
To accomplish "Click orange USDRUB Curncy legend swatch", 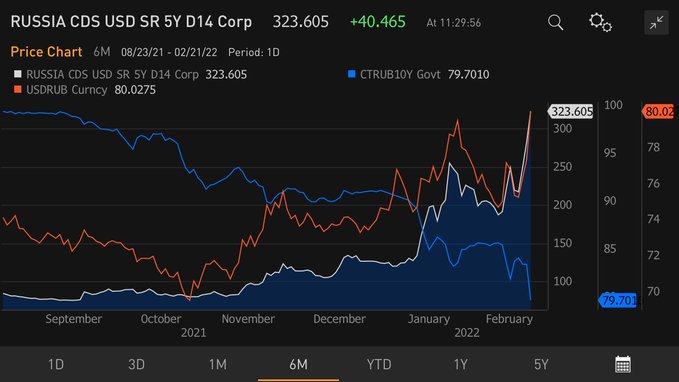I will click(x=18, y=90).
